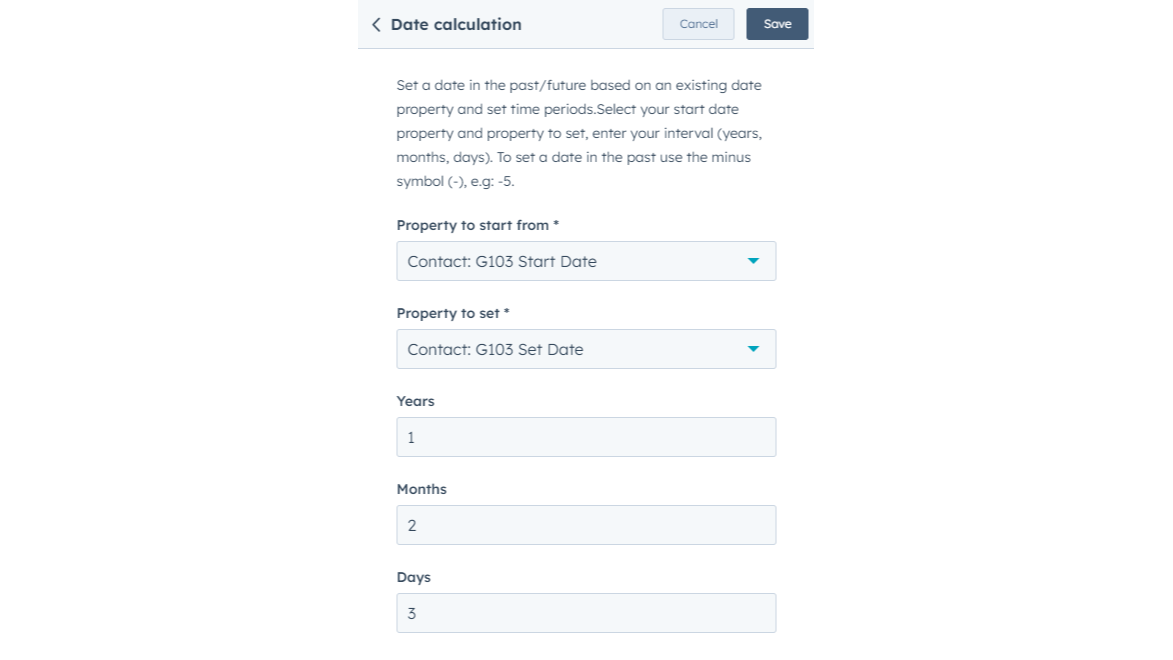This screenshot has height=660, width=1173.
Task: Open the 'Contact: G103 Set Date' dropdown
Action: [x=585, y=349]
